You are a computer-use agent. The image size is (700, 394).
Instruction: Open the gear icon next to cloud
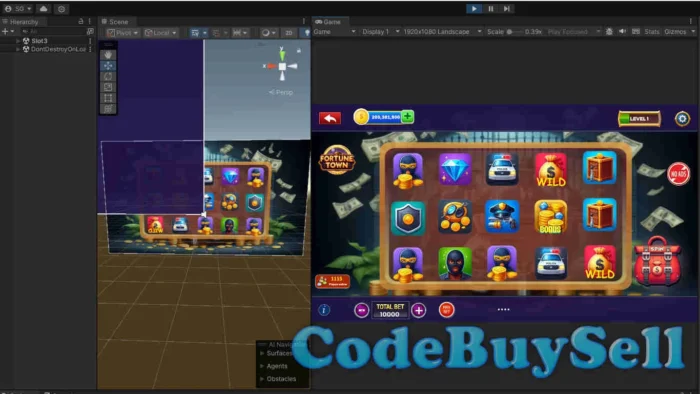tap(62, 9)
